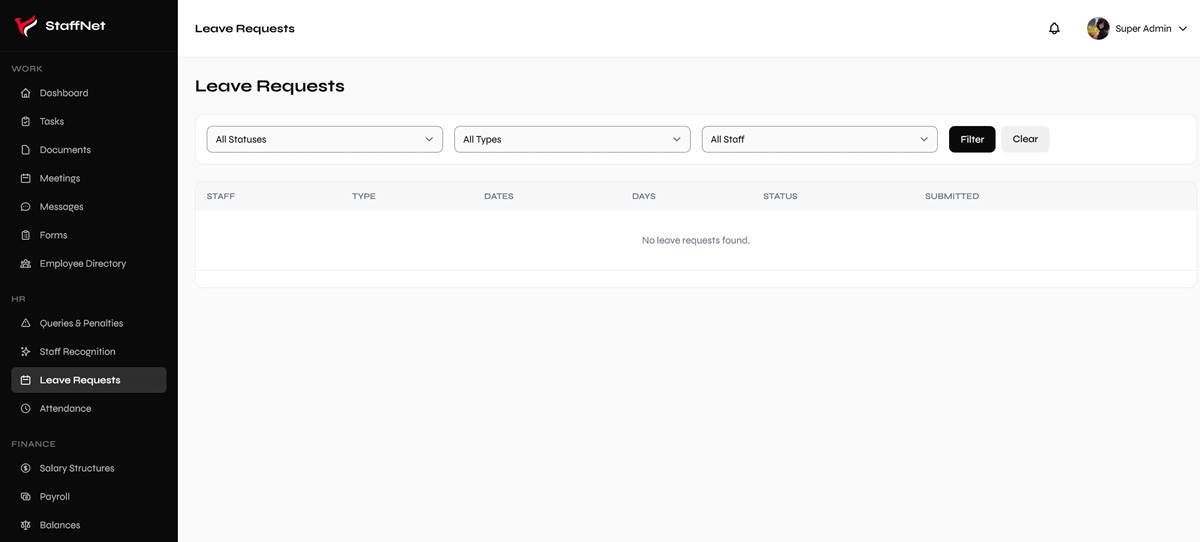Viewport: 1200px width, 542px height.
Task: Navigate to Payroll section
Action: point(54,497)
